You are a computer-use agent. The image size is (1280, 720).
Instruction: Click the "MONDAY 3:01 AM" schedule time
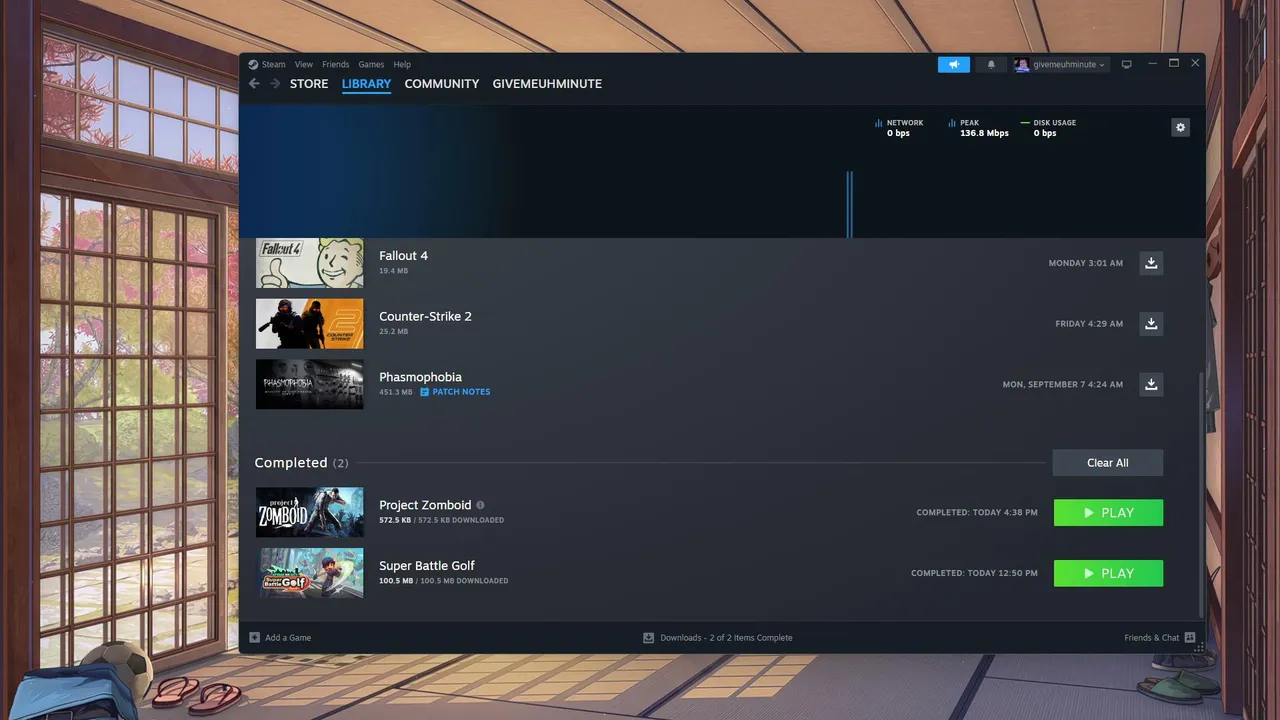(1086, 263)
